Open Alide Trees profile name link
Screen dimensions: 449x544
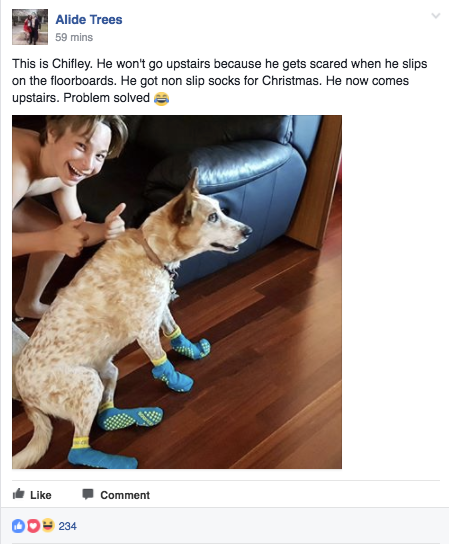tap(89, 20)
